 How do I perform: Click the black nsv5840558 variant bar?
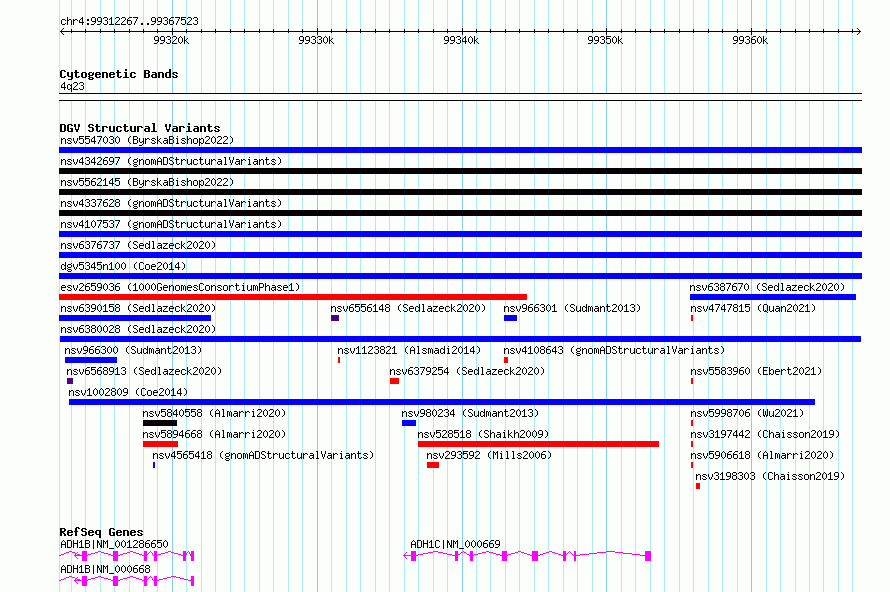(159, 423)
